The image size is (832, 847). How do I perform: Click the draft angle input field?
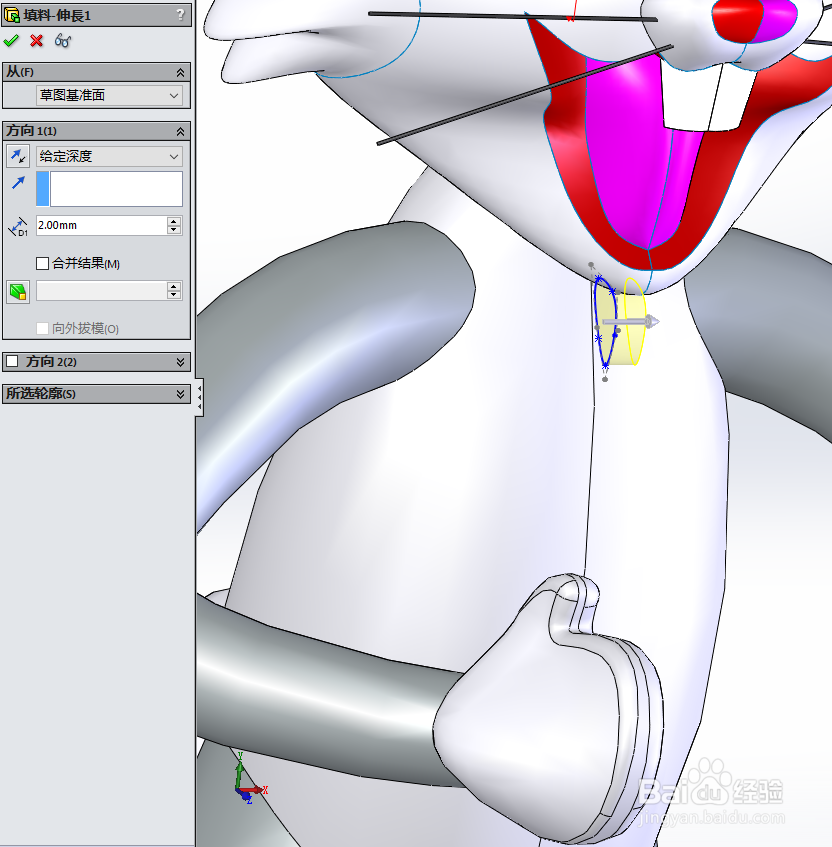tap(102, 291)
